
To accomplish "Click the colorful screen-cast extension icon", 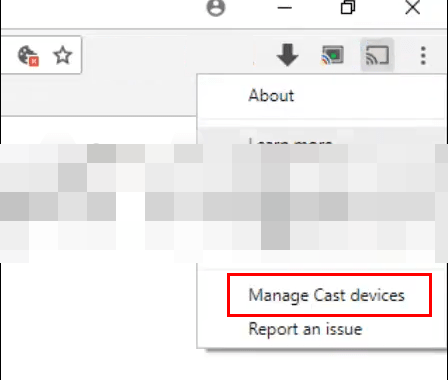I will tap(332, 55).
